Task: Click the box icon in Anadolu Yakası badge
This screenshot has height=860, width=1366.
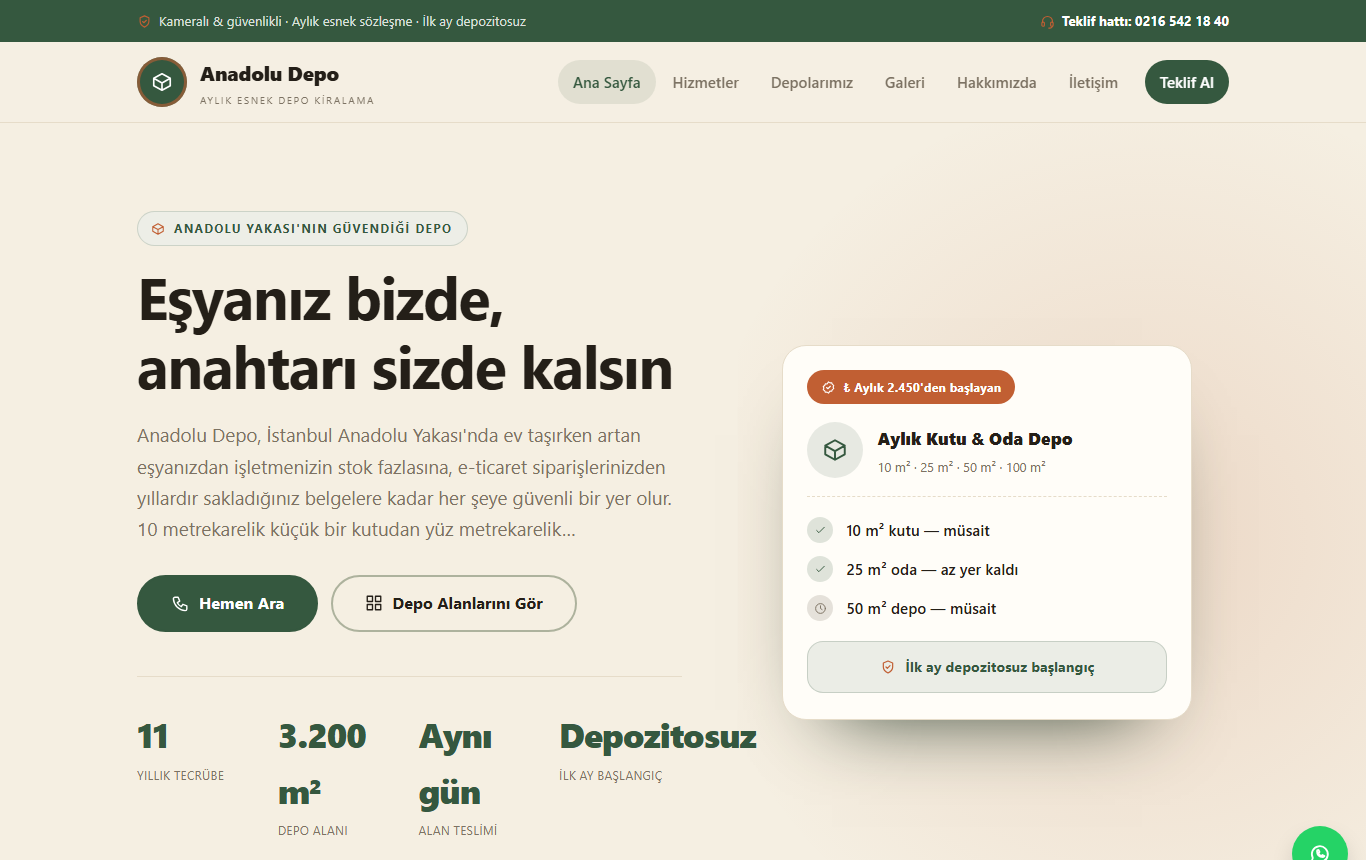Action: pyautogui.click(x=158, y=229)
